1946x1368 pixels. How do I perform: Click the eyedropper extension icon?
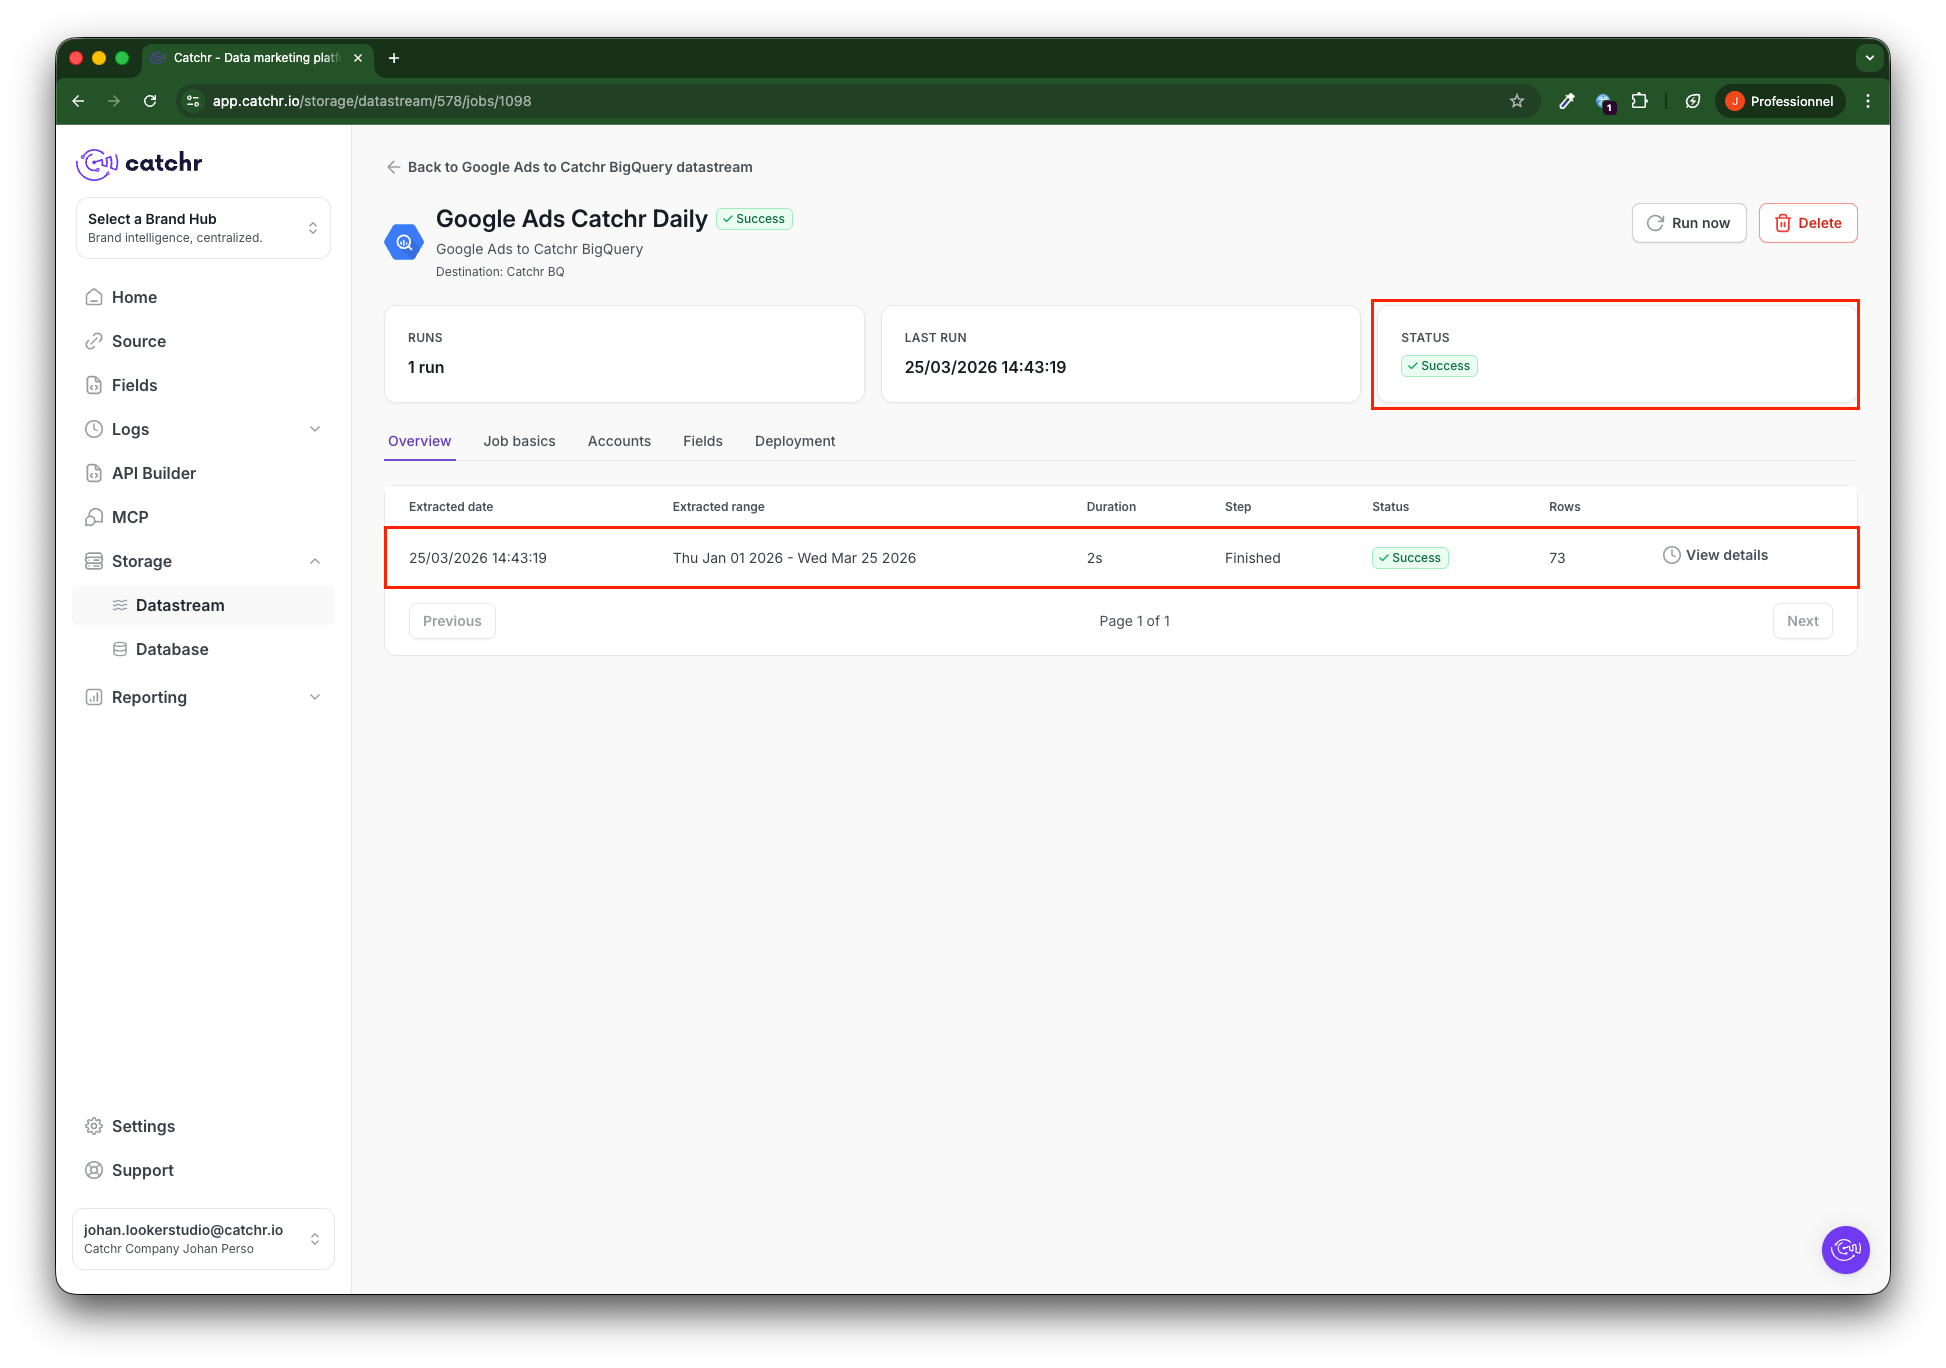pyautogui.click(x=1567, y=101)
